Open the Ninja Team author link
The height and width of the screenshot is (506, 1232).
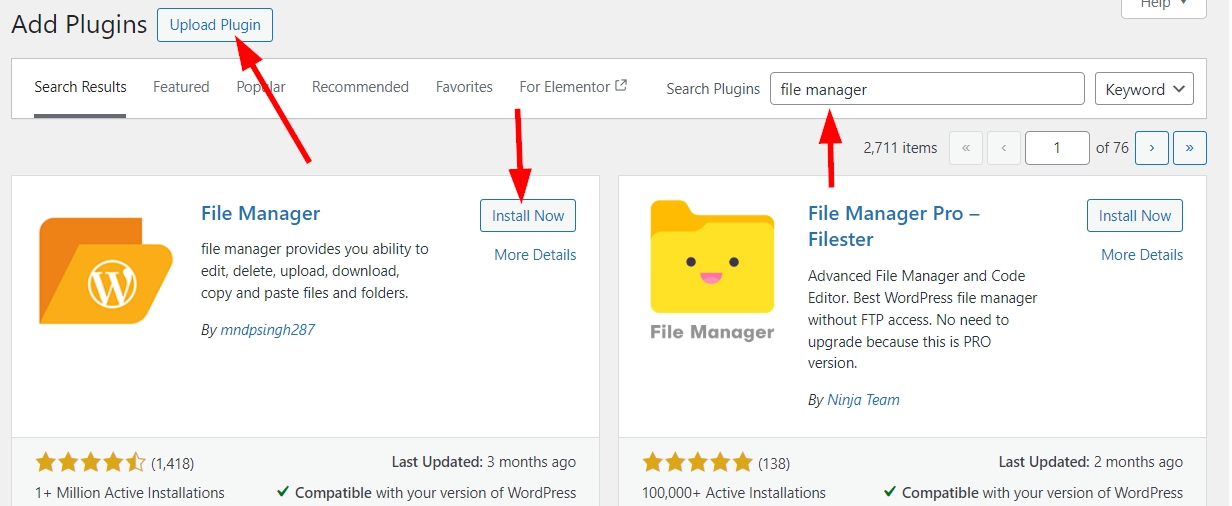[863, 400]
